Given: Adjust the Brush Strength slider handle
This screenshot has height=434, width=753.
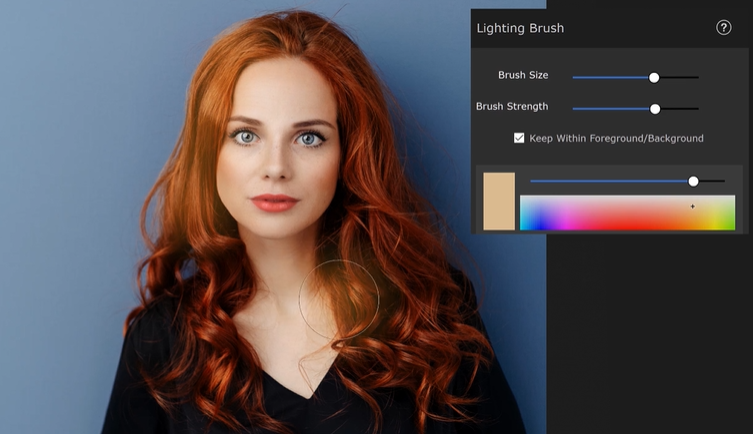Looking at the screenshot, I should (x=655, y=109).
